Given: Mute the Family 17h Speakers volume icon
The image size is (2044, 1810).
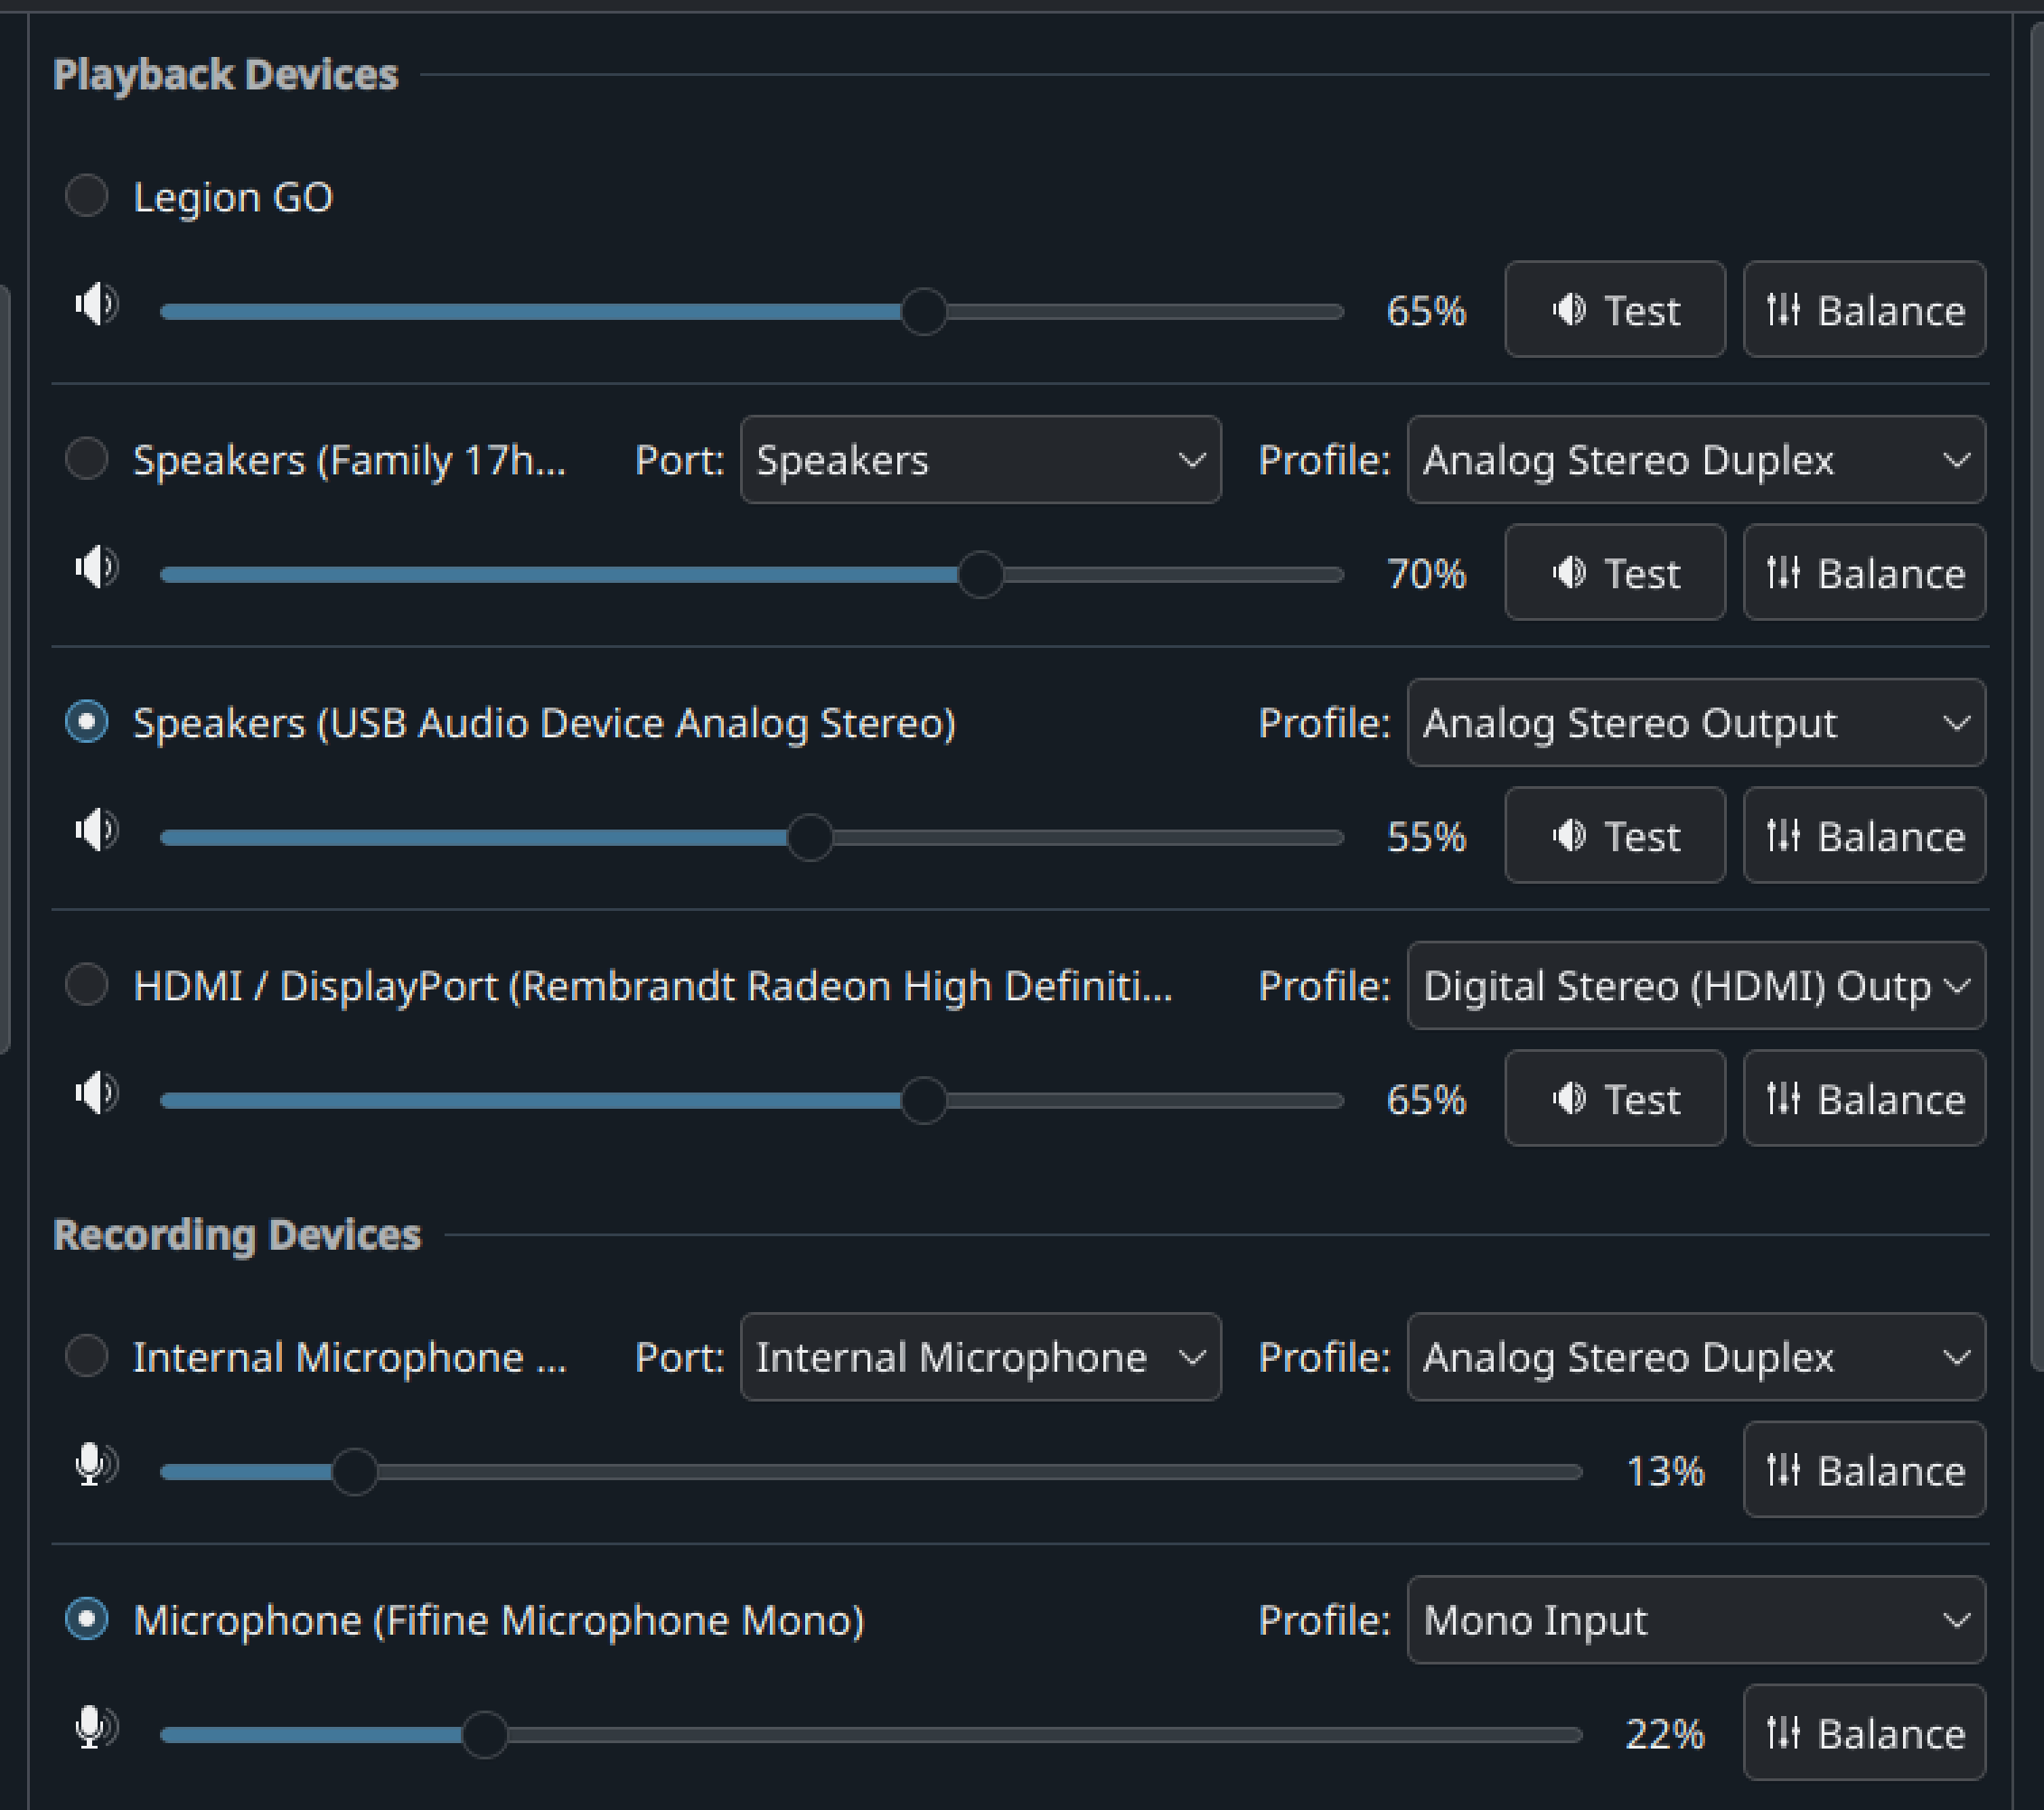Looking at the screenshot, I should pos(96,568).
